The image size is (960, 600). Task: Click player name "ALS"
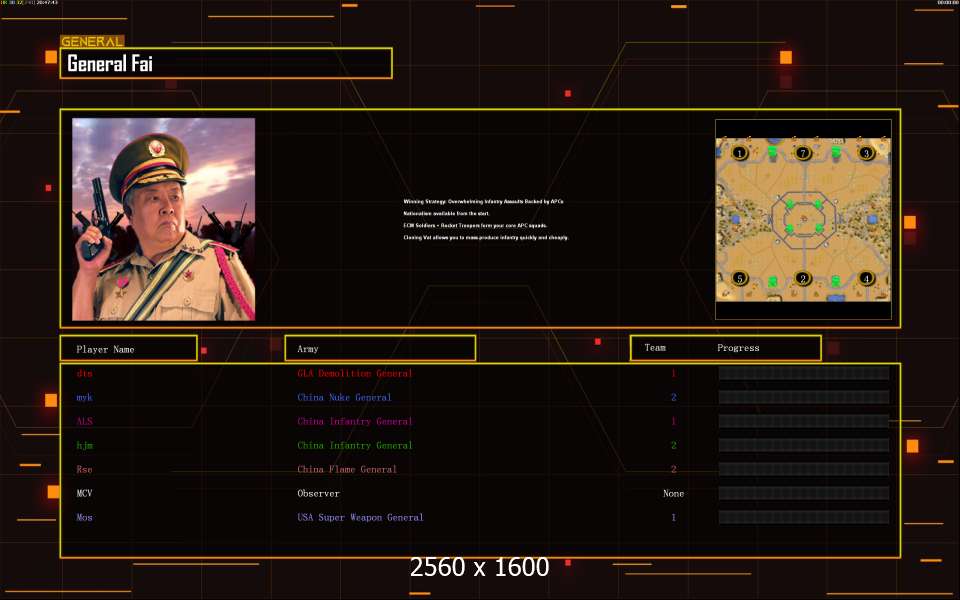(84, 421)
